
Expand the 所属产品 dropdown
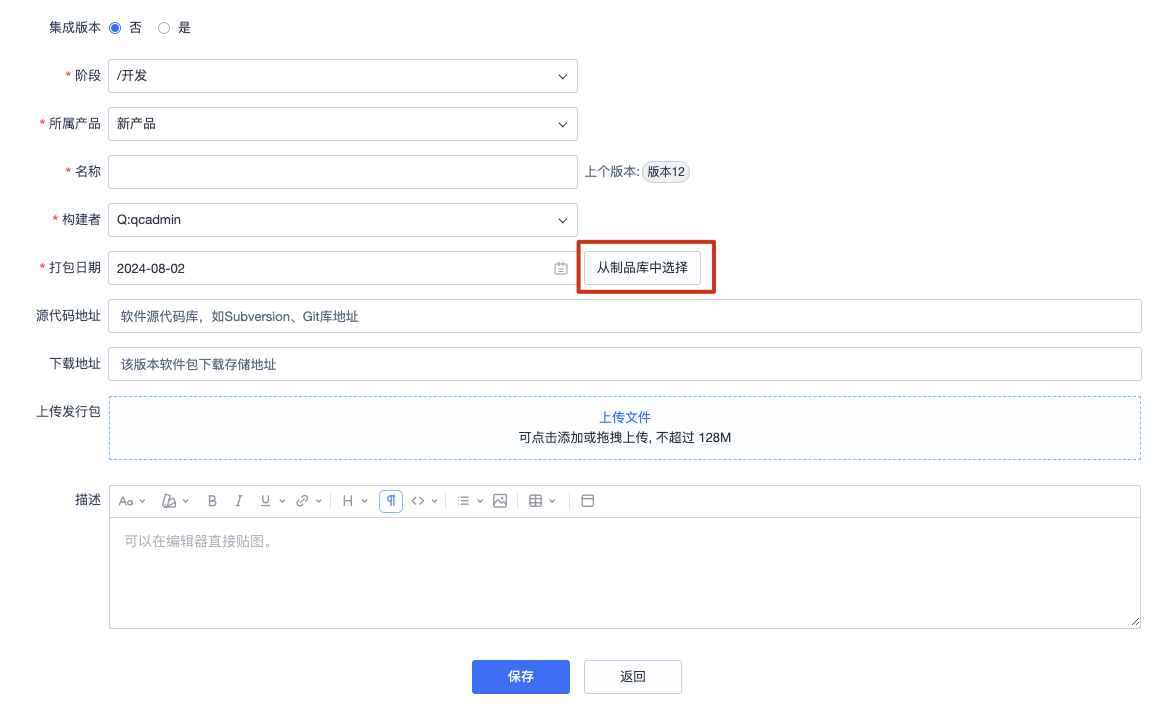(x=343, y=124)
